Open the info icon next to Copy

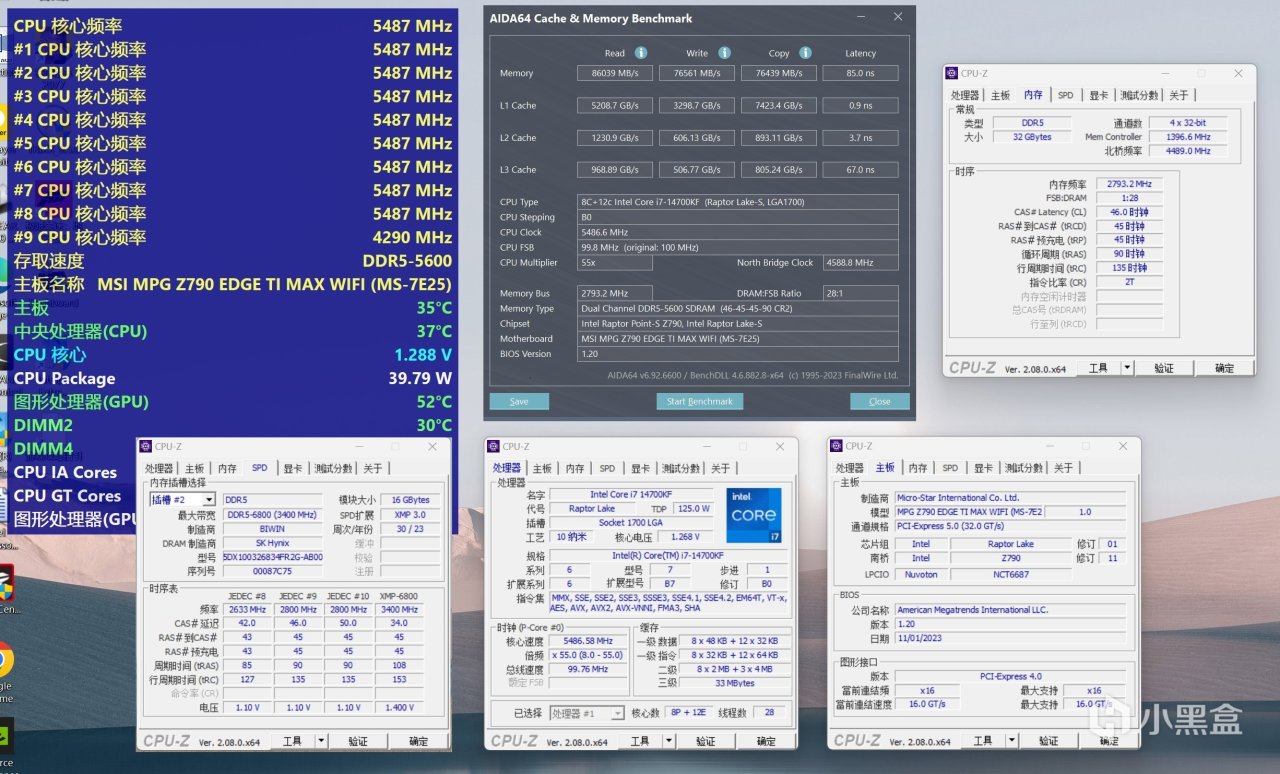[805, 53]
